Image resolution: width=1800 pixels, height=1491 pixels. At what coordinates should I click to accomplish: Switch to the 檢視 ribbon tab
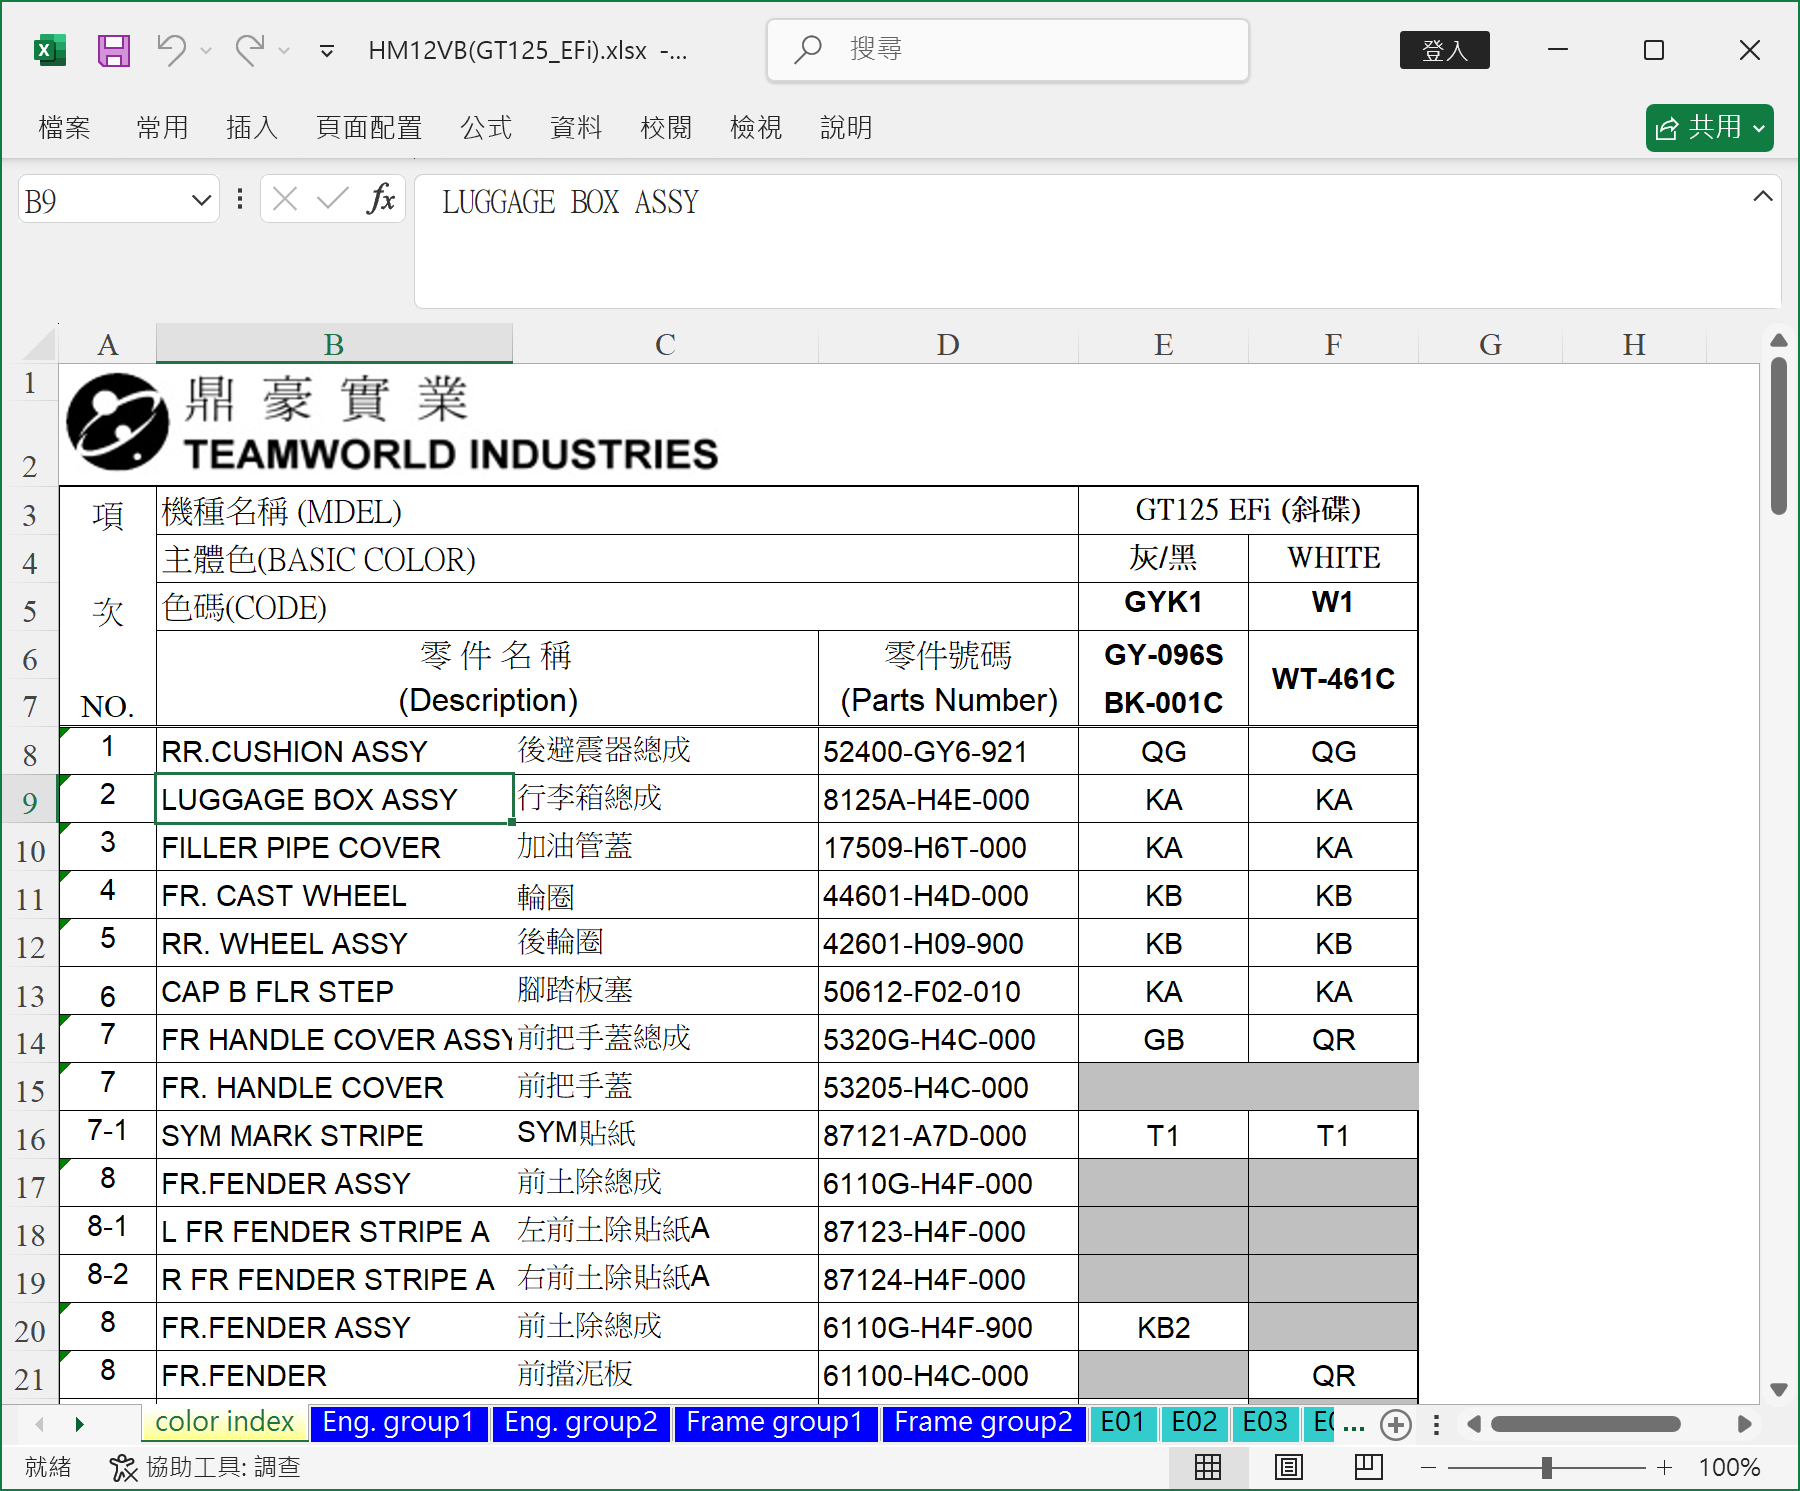pos(756,128)
